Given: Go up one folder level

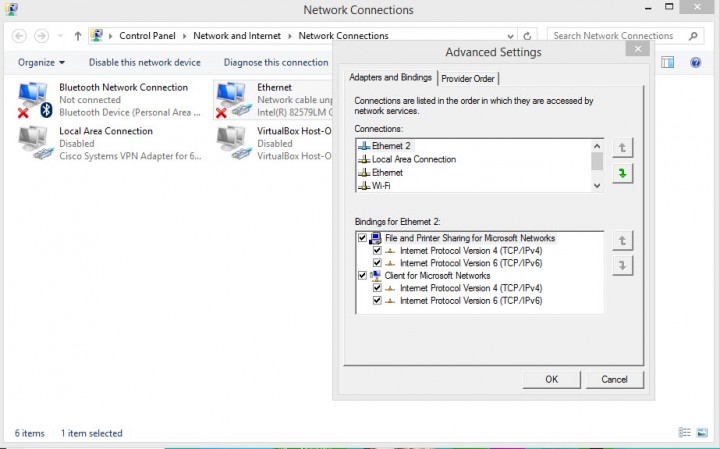Looking at the screenshot, I should (78, 36).
